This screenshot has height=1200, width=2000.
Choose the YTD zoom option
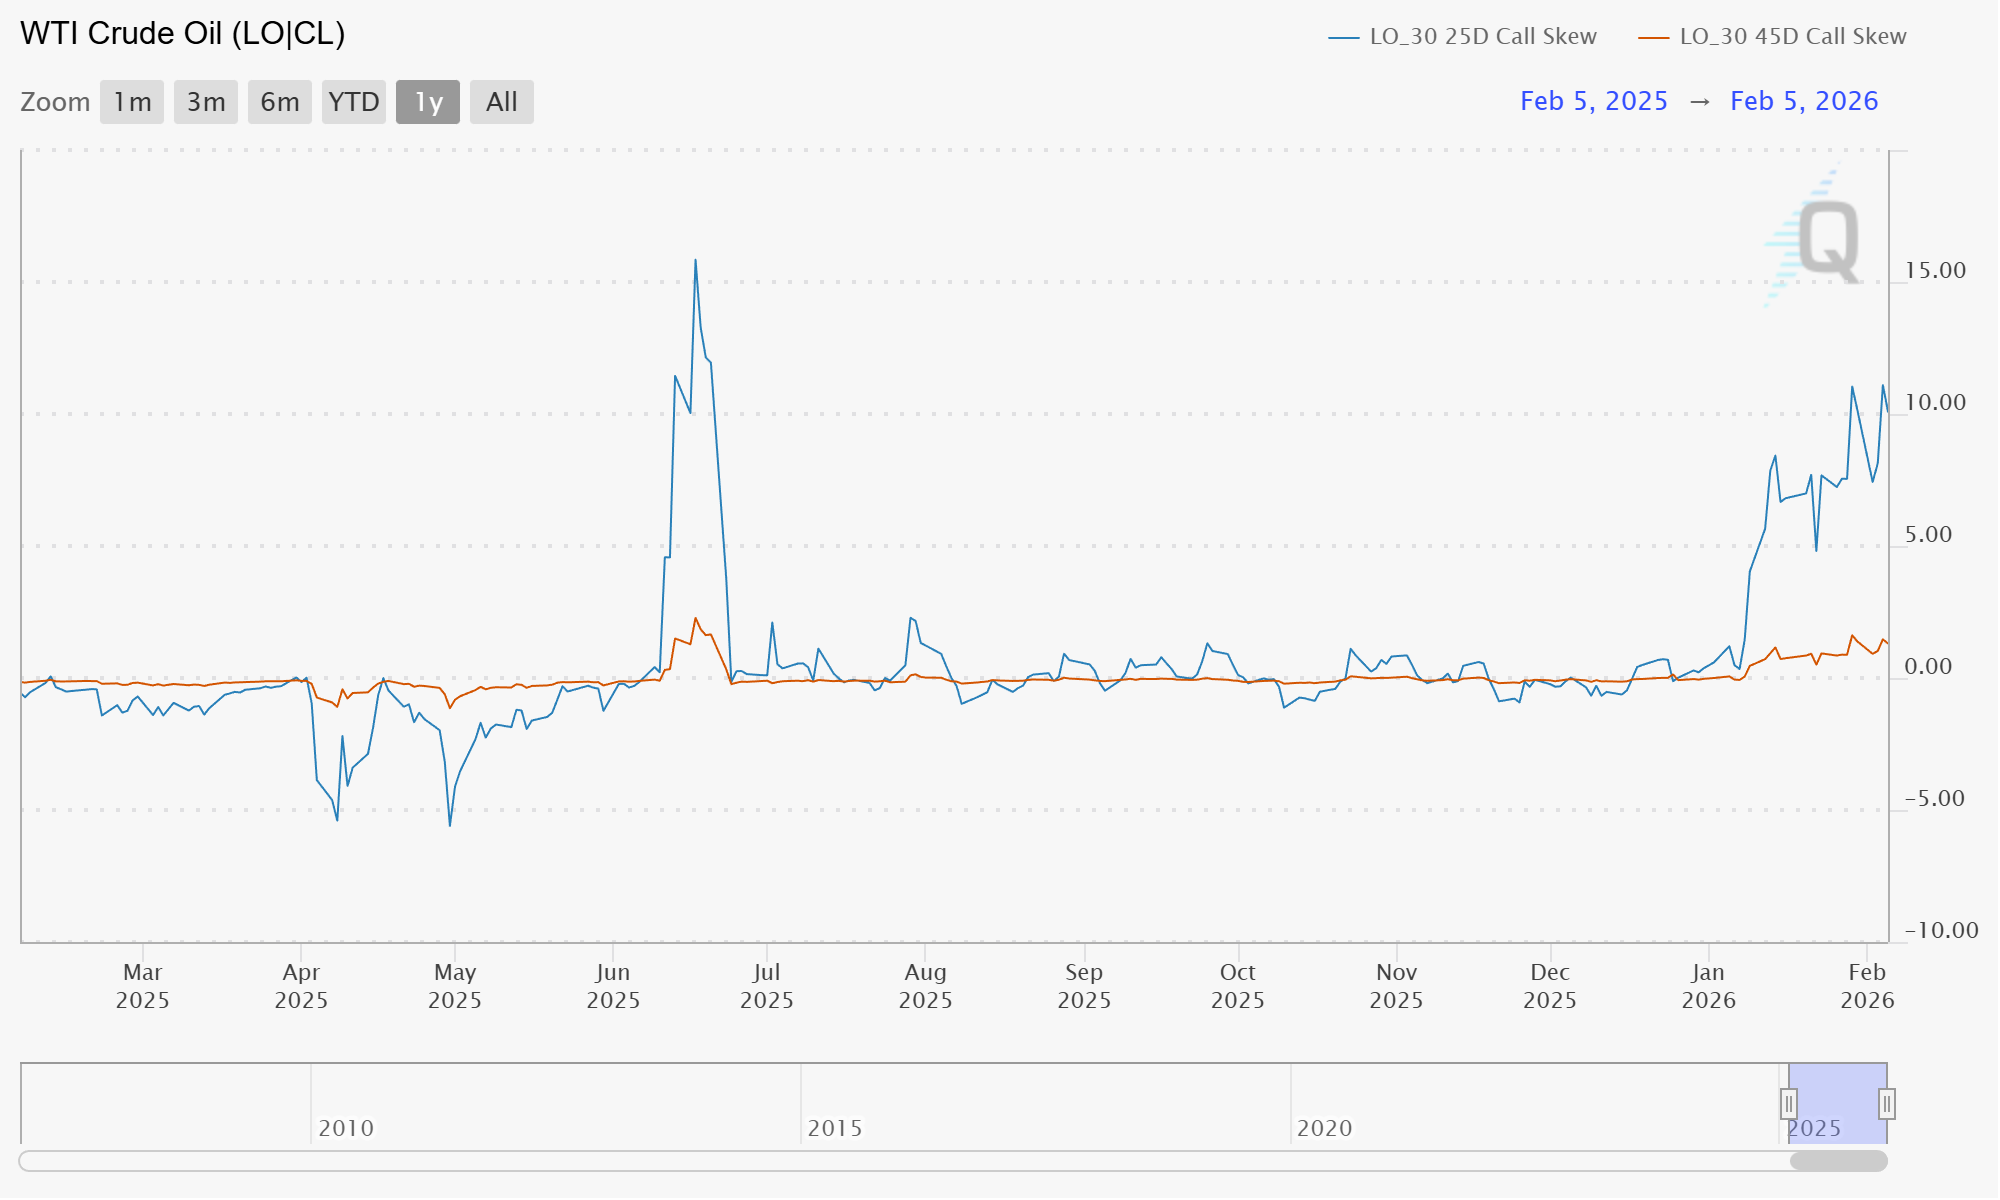[x=354, y=102]
